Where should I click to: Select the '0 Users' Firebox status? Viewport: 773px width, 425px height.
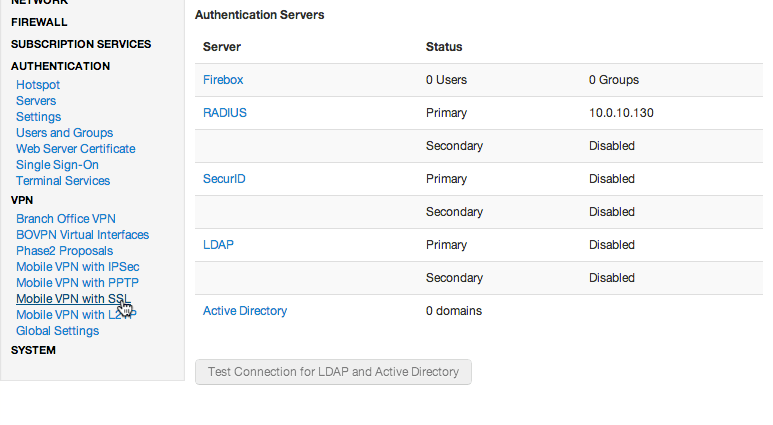[446, 80]
